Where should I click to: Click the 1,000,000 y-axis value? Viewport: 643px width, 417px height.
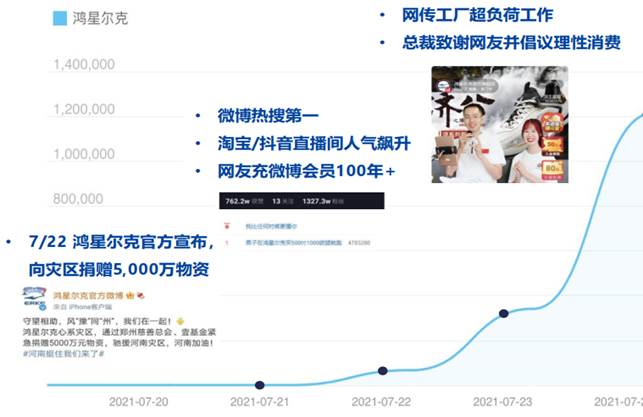point(84,154)
